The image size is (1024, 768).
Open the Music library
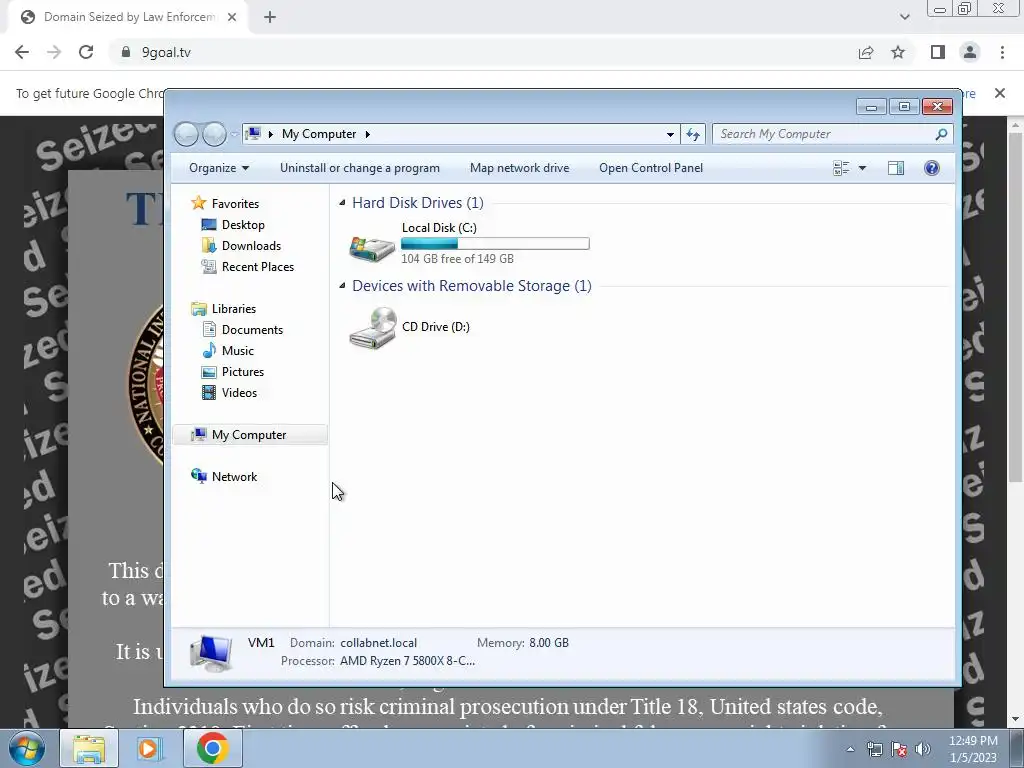pos(238,351)
